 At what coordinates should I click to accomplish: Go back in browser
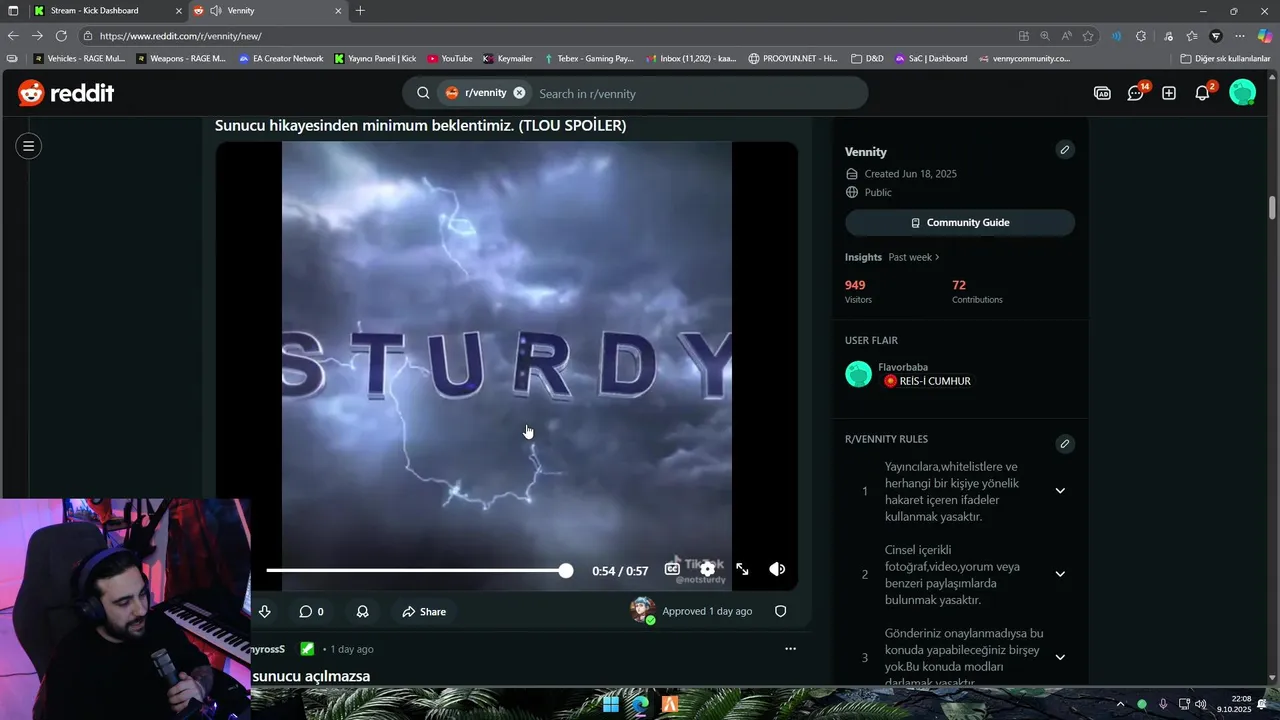coord(13,36)
